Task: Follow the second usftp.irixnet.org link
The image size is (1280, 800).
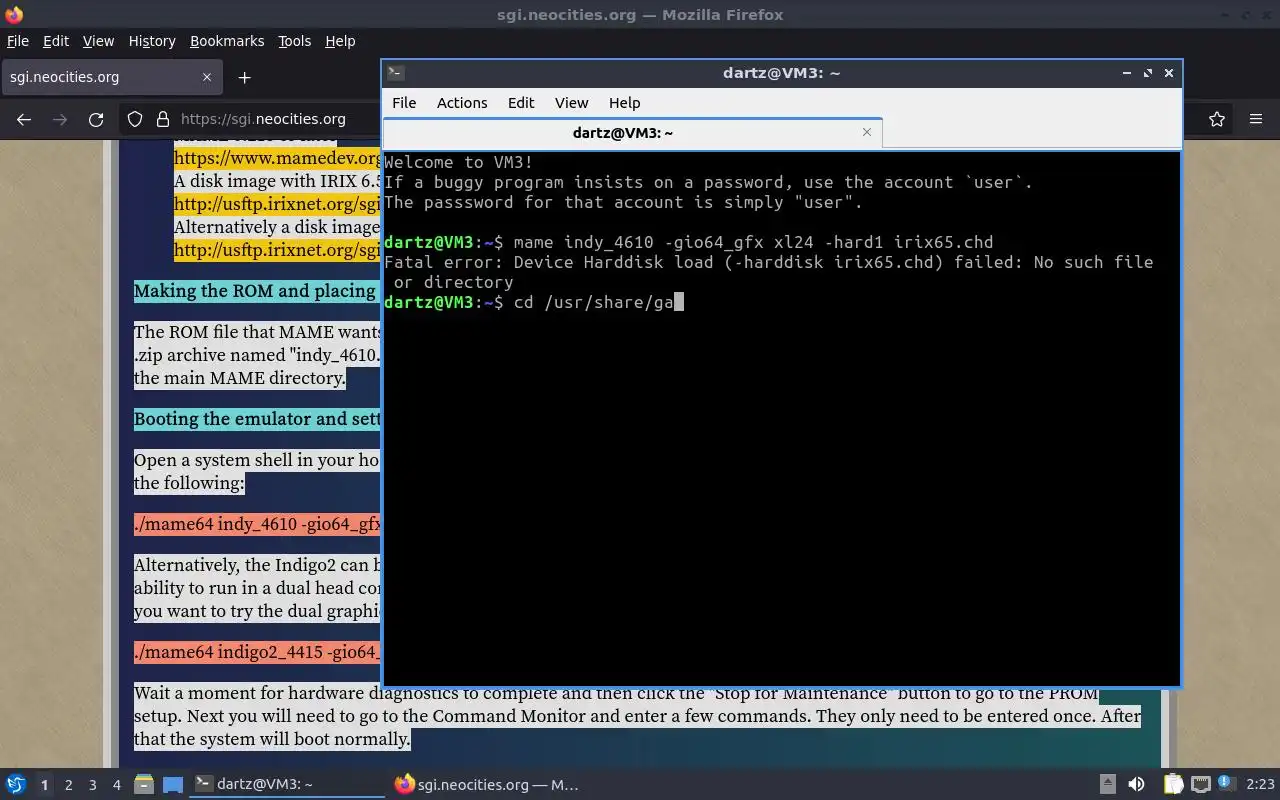Action: [x=277, y=250]
